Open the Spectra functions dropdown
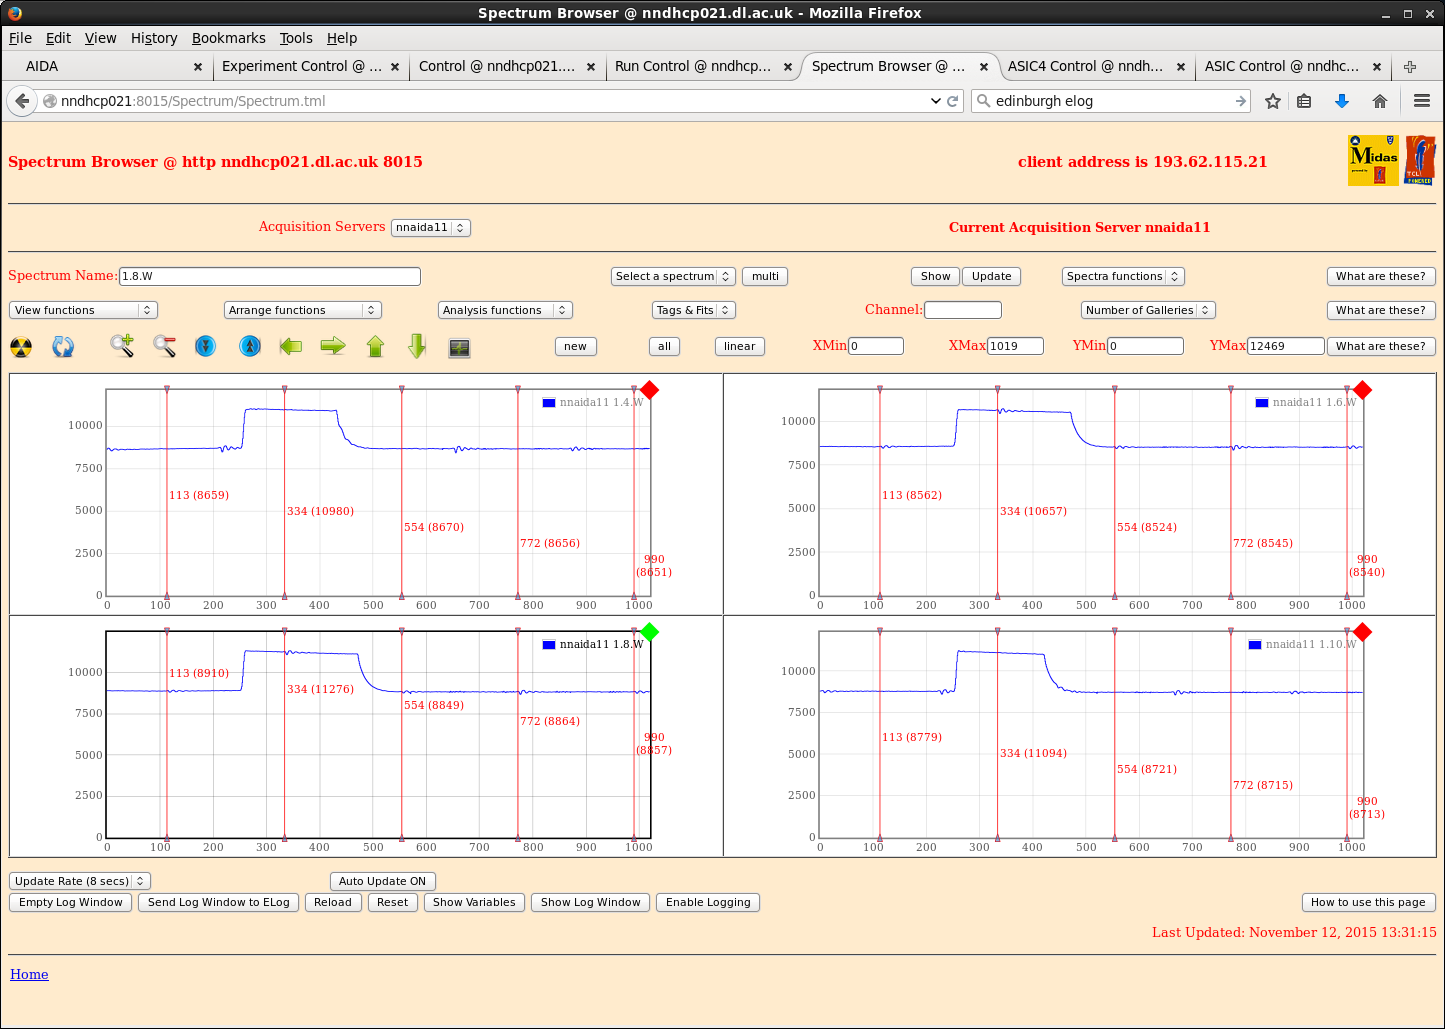The image size is (1445, 1029). [x=1123, y=276]
